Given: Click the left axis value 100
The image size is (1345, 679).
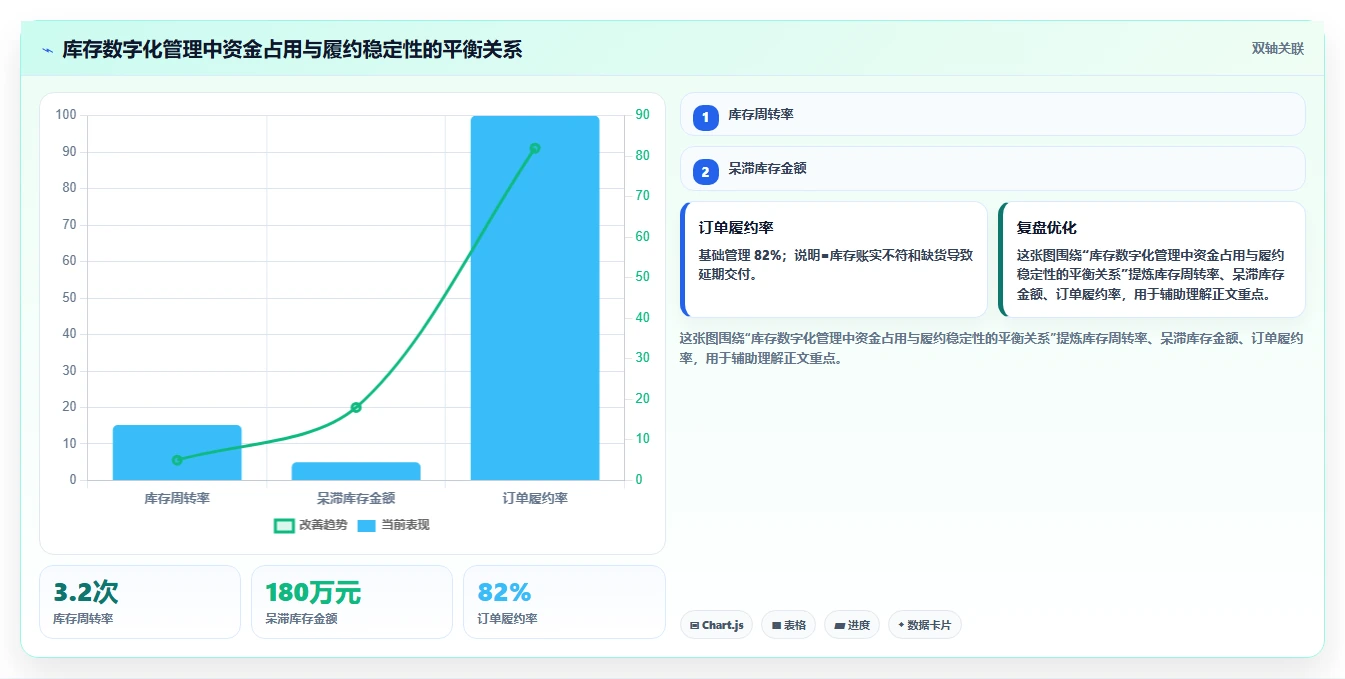Looking at the screenshot, I should (x=66, y=115).
